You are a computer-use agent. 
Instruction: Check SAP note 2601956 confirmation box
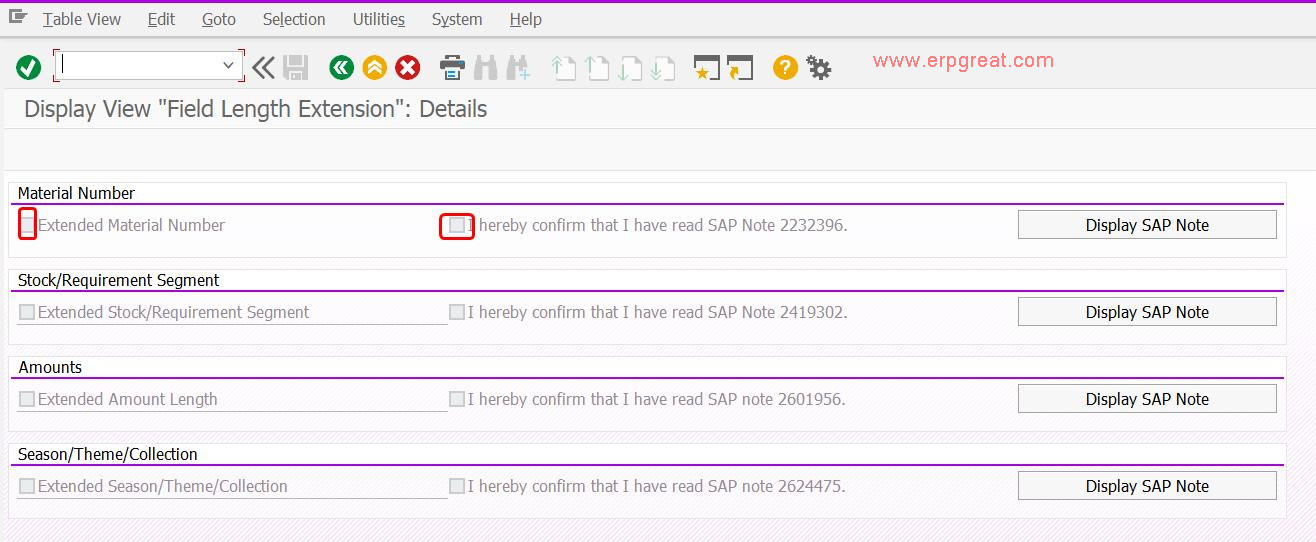(x=457, y=399)
